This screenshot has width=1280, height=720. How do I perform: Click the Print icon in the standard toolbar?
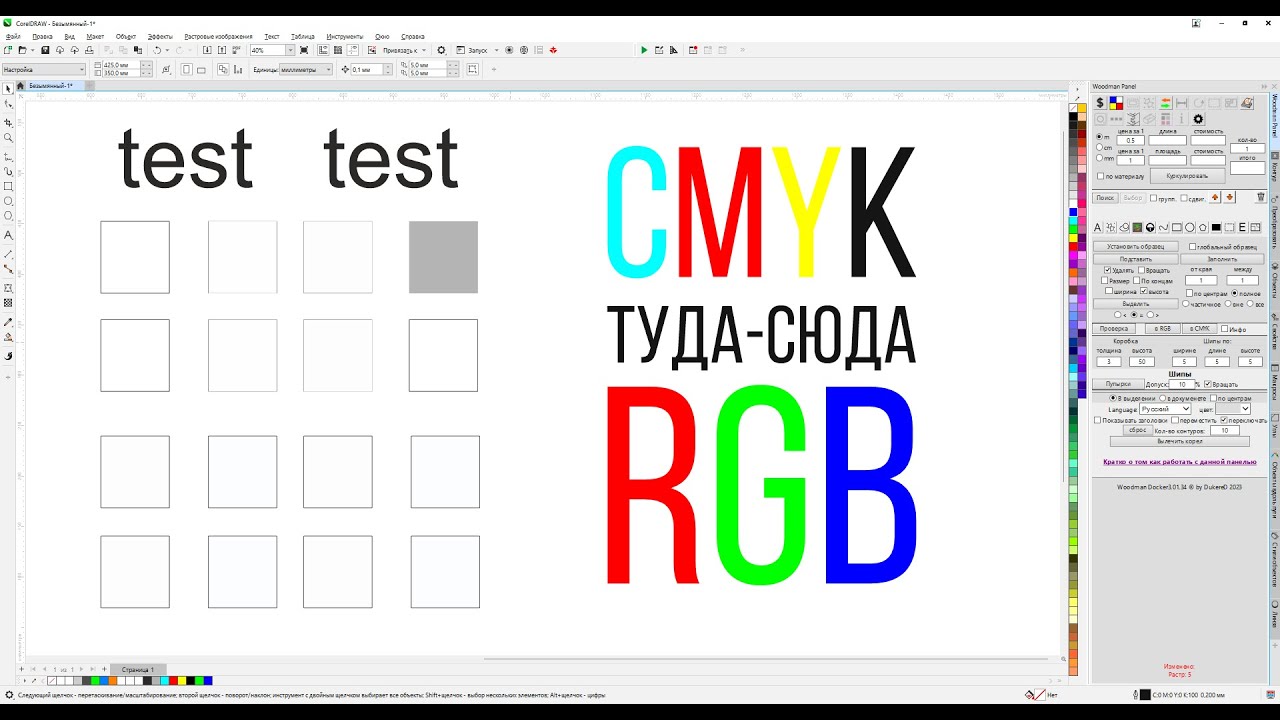(x=89, y=50)
